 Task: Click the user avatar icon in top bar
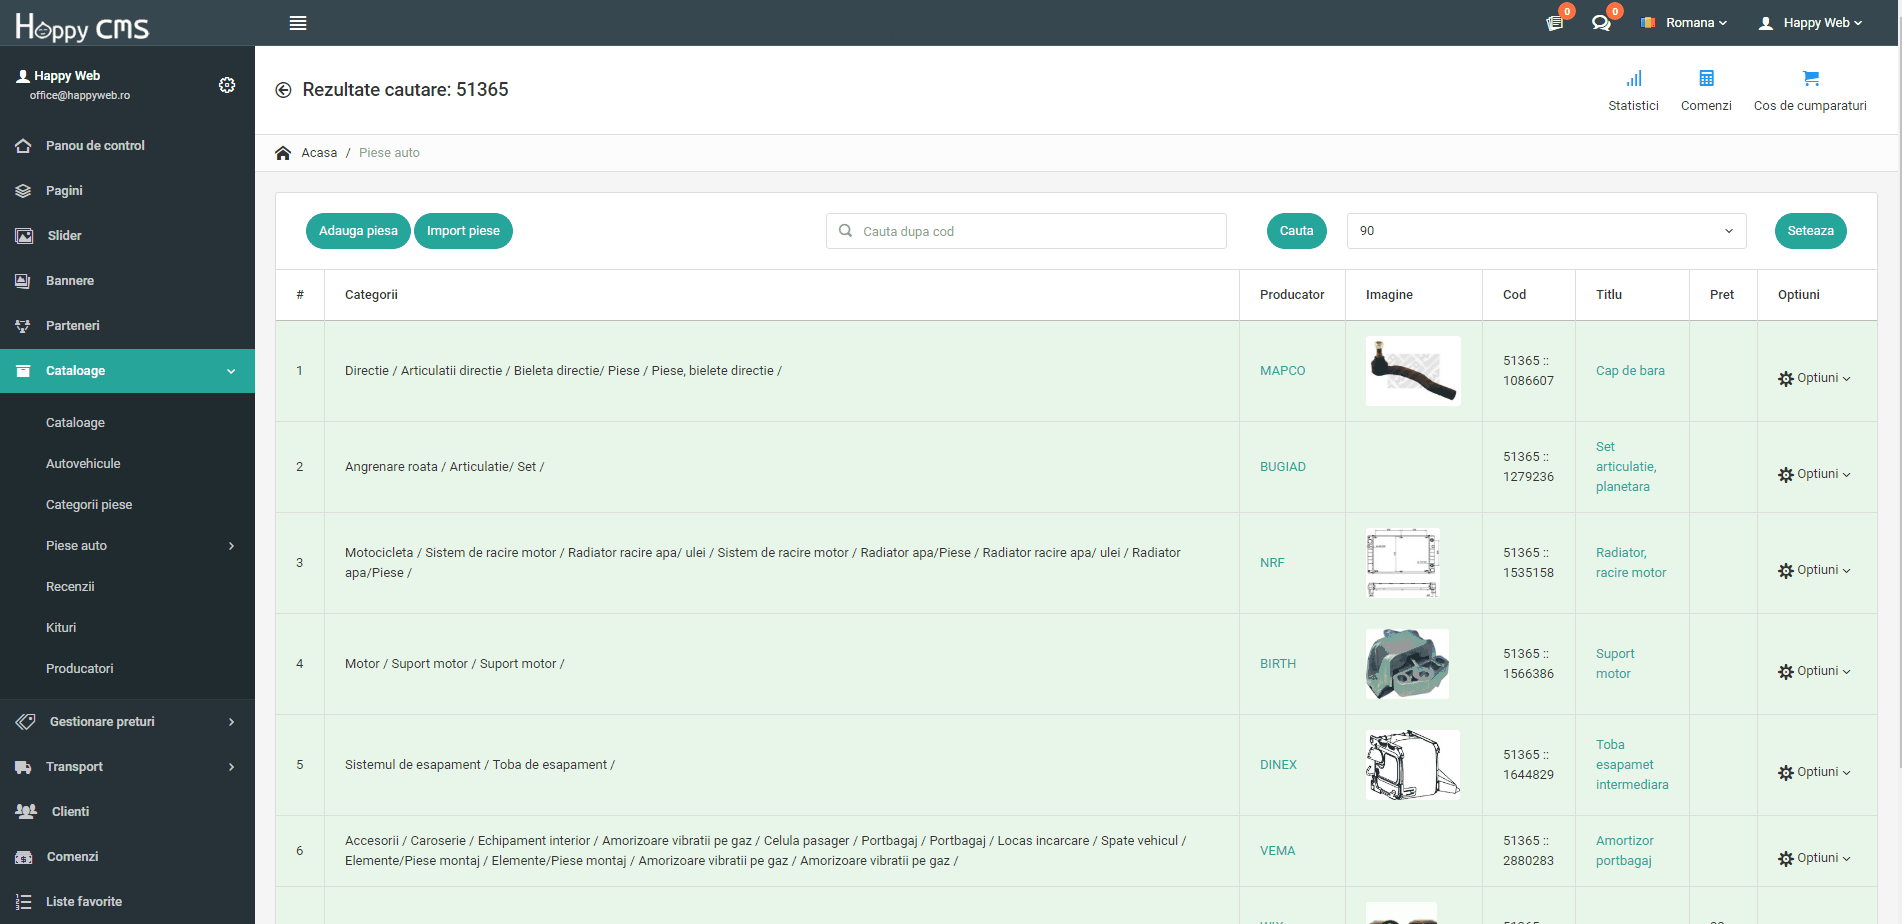[x=1766, y=23]
